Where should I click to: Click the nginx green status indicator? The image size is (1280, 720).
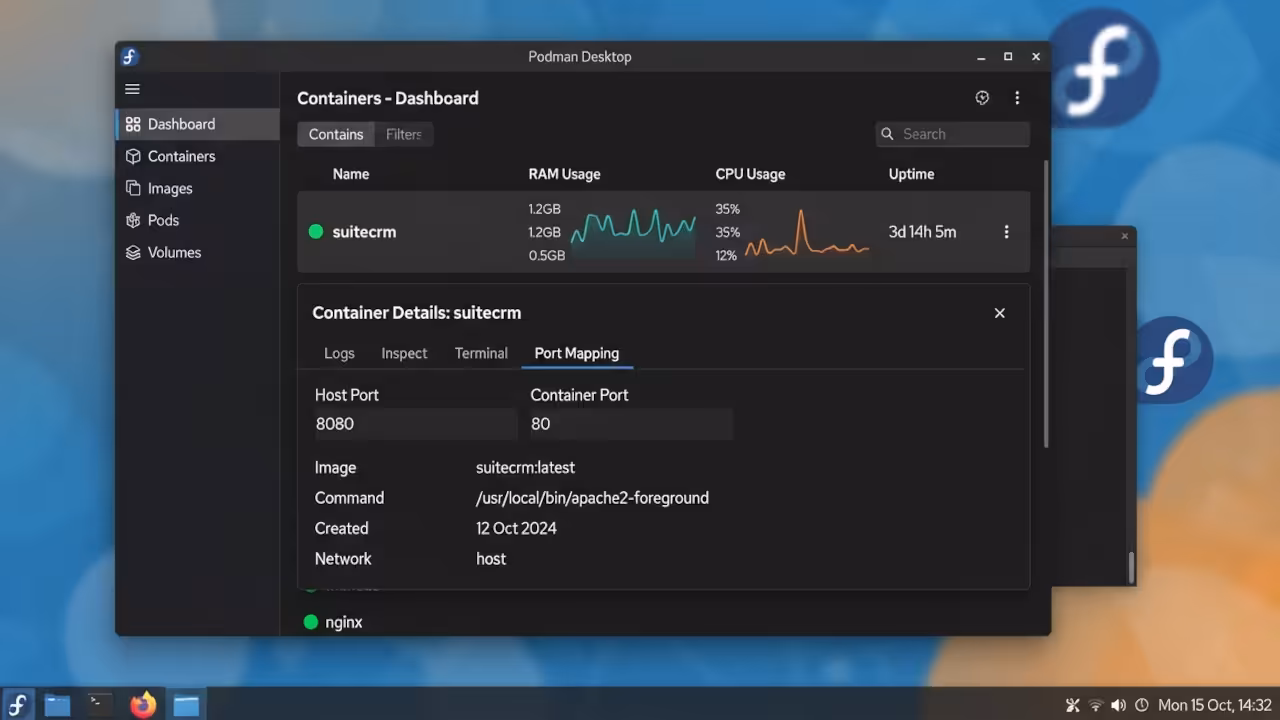(x=310, y=622)
